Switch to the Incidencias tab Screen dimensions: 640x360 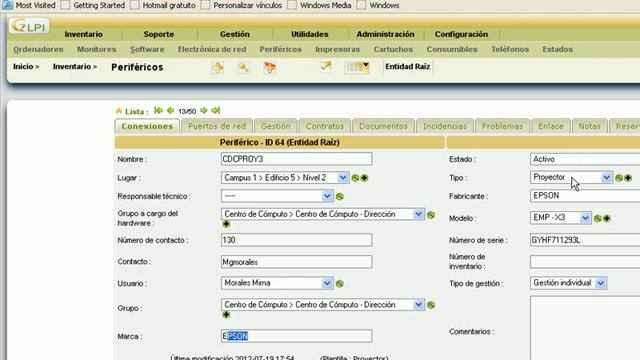445,126
